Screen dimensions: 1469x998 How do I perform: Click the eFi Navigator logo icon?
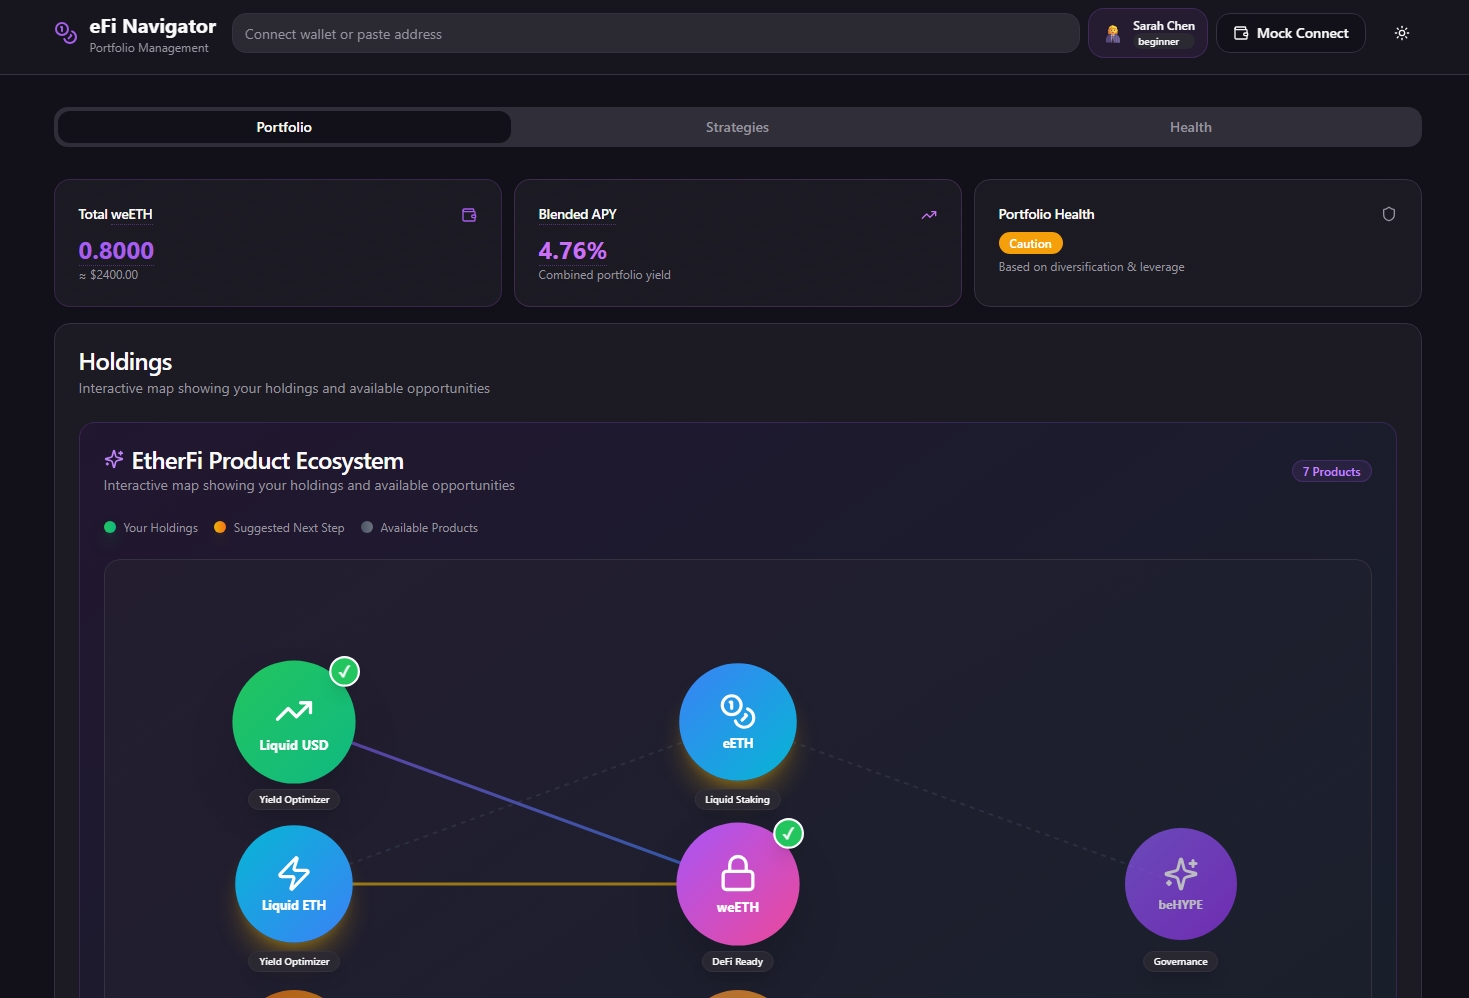pos(66,34)
